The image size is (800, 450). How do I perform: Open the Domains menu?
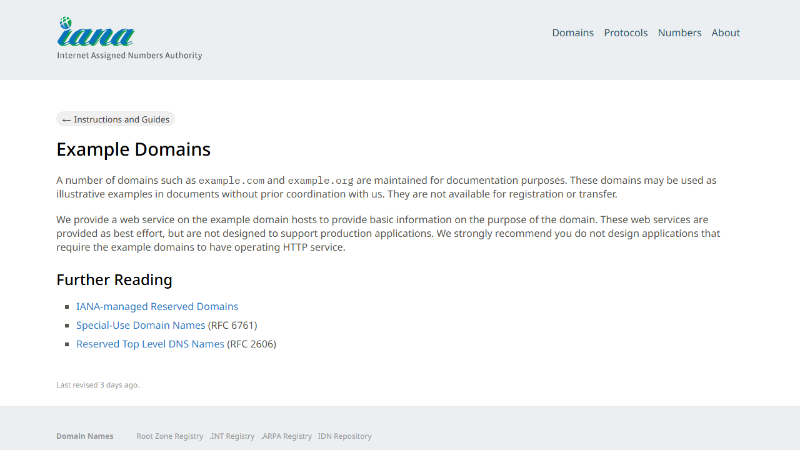click(x=572, y=33)
